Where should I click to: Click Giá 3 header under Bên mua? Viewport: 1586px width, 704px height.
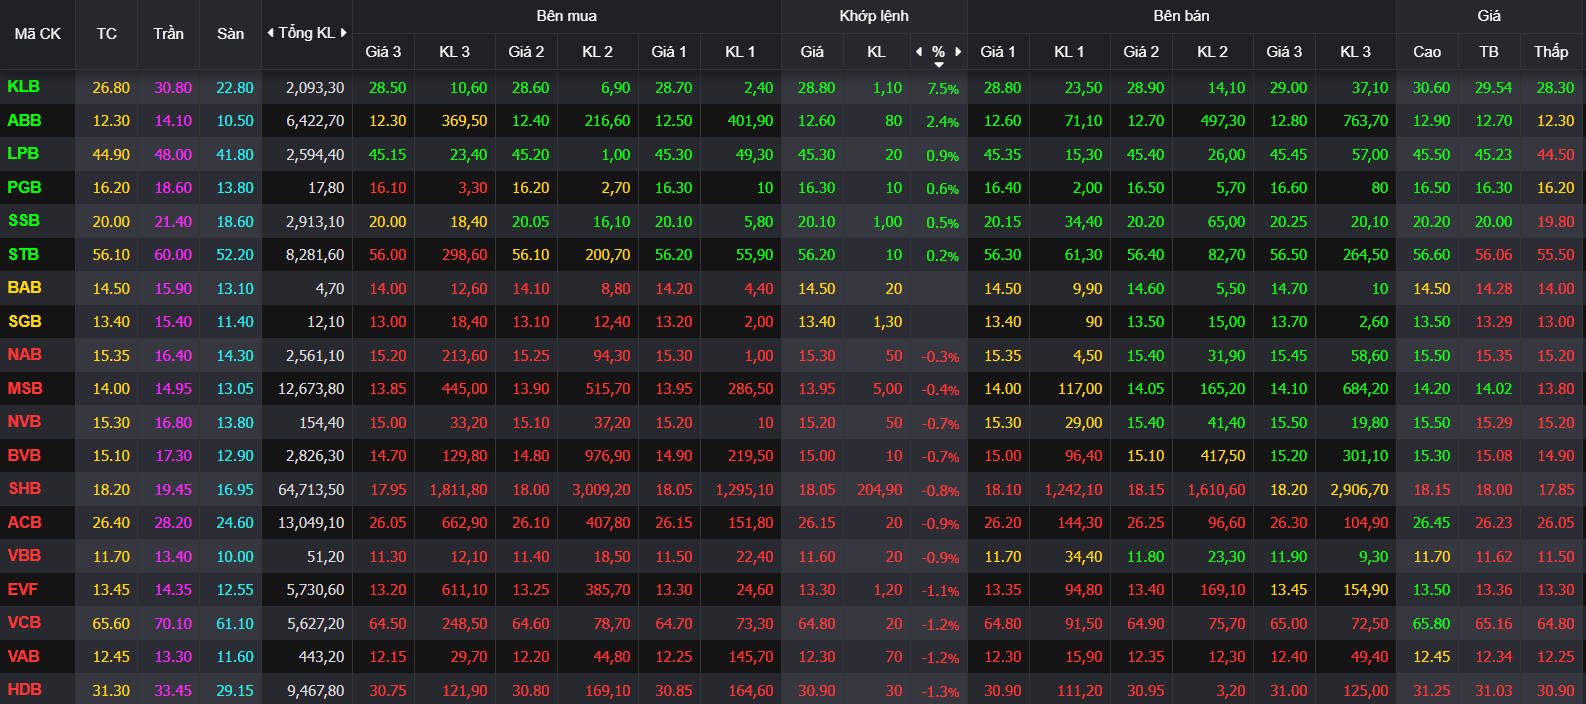pyautogui.click(x=383, y=52)
